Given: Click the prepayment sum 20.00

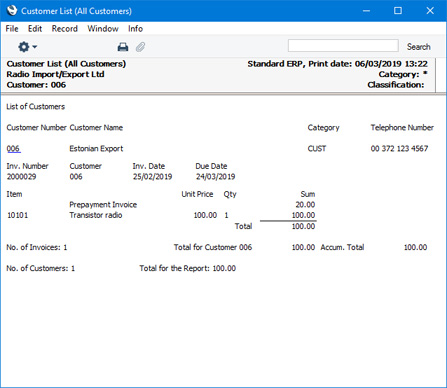Looking at the screenshot, I should [x=305, y=205].
